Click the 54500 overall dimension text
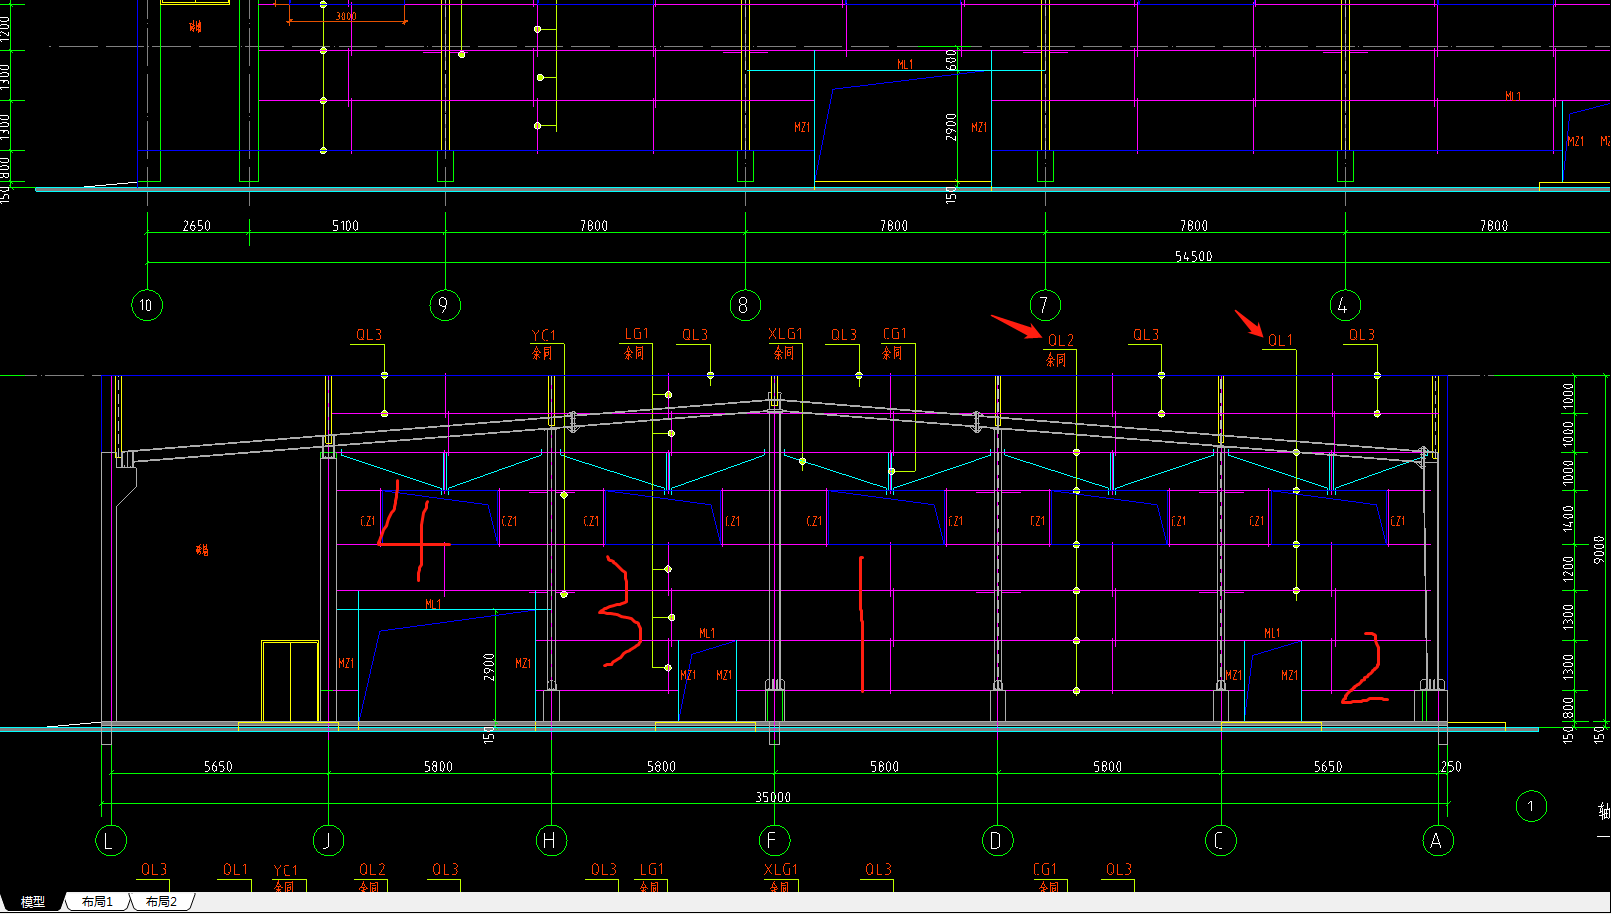The width and height of the screenshot is (1611, 914). tap(1193, 257)
